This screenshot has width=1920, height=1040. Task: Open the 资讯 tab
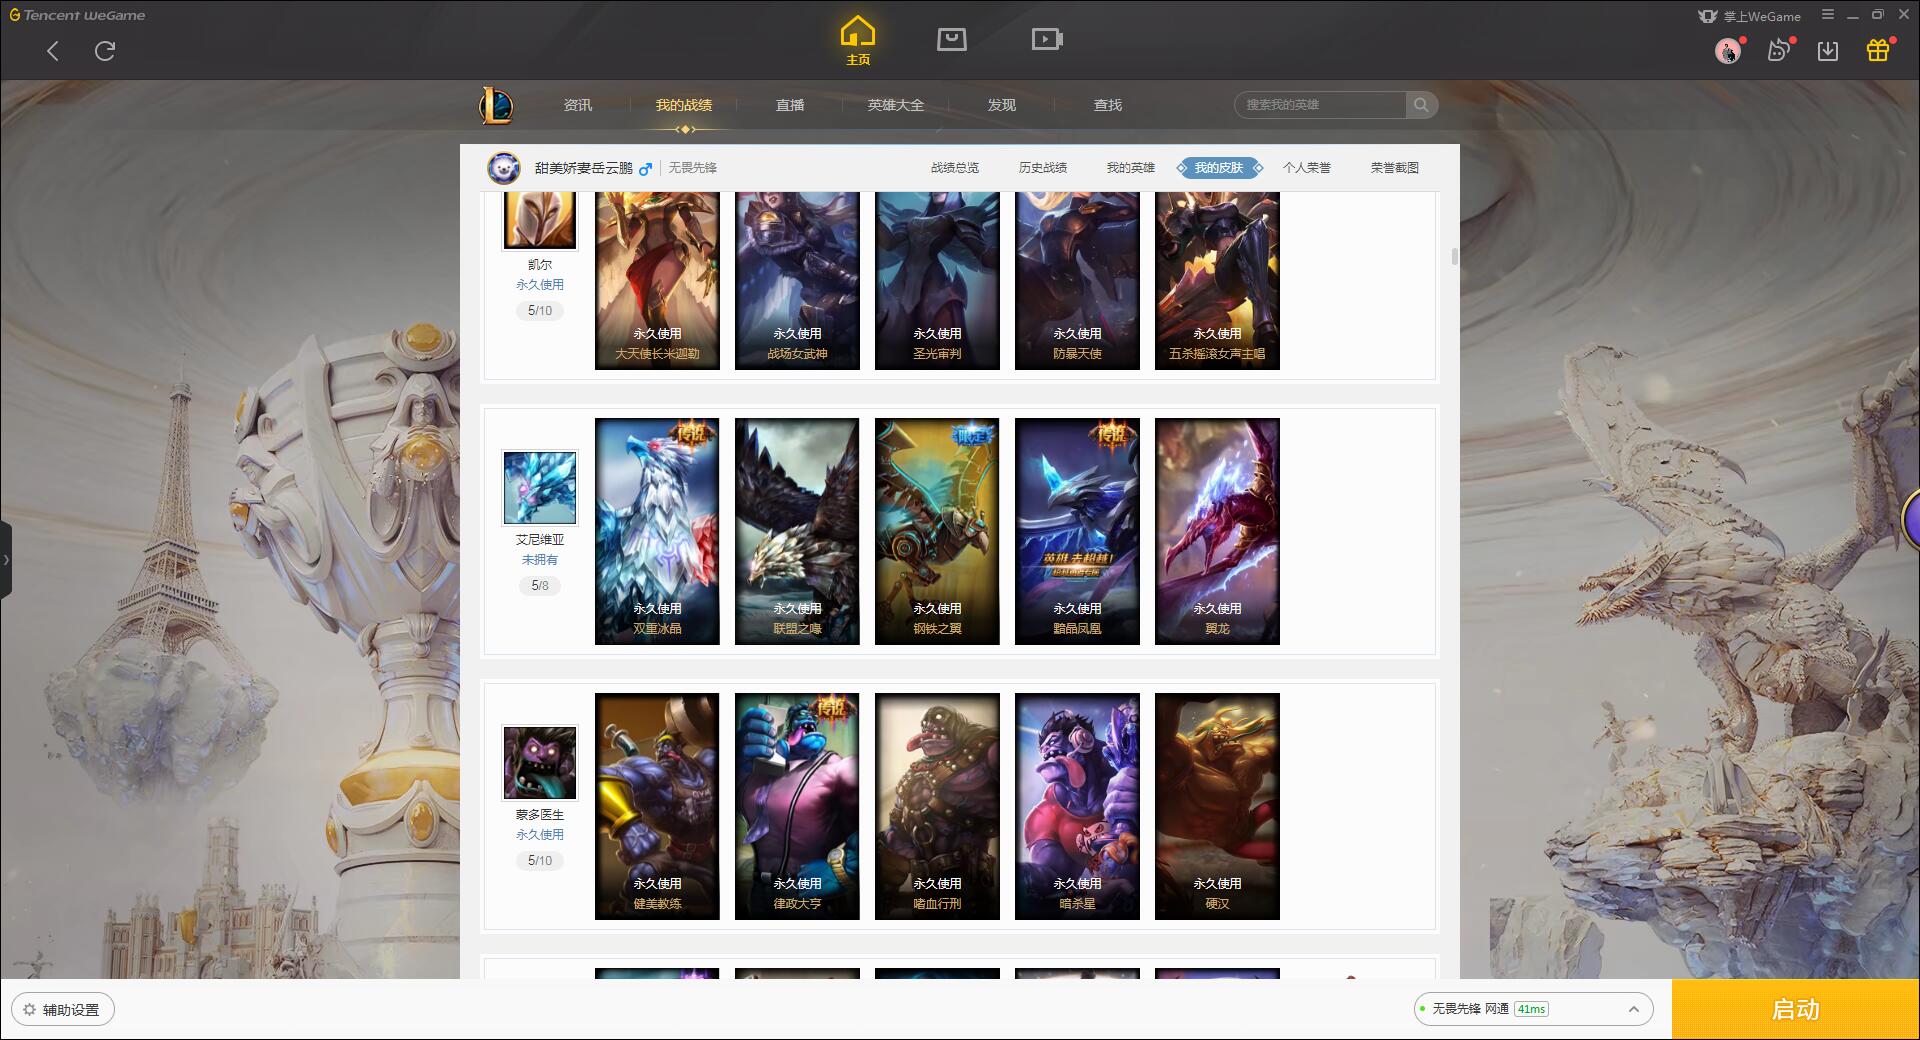[578, 105]
